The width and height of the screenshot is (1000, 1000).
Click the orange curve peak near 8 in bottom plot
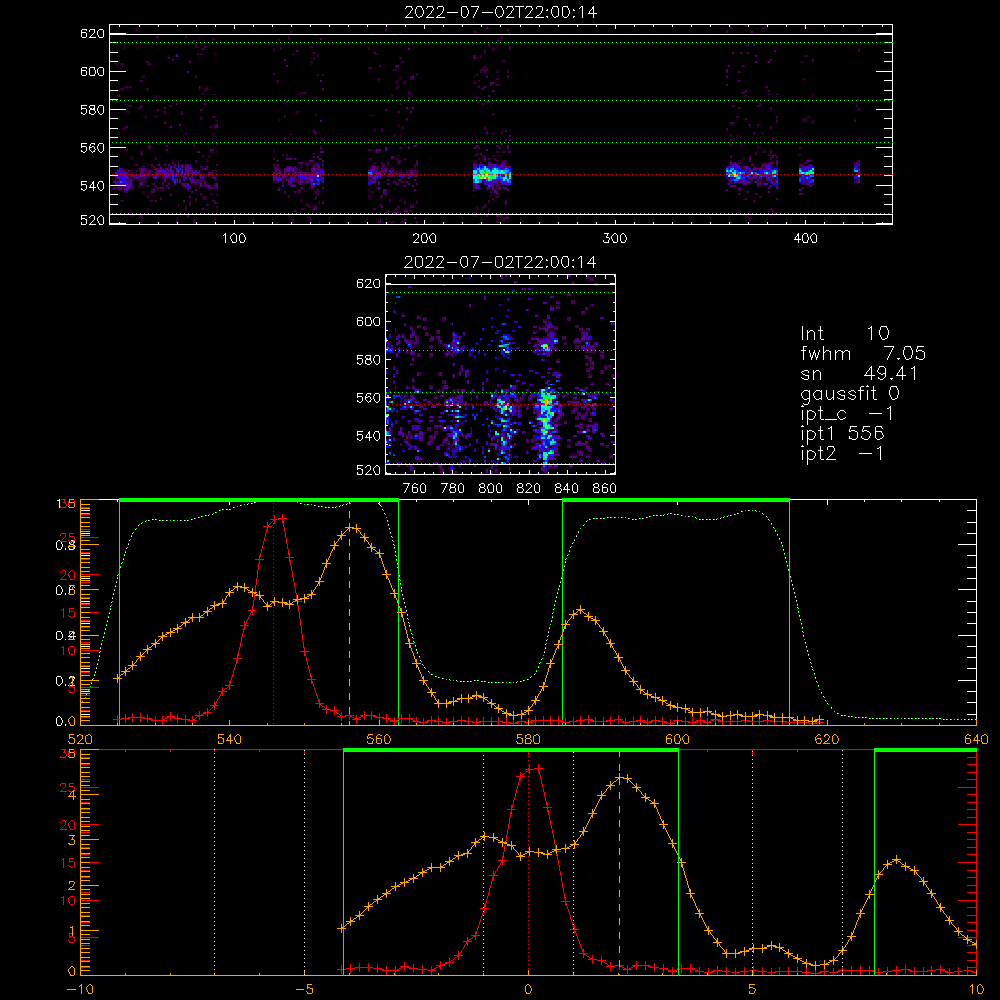pyautogui.click(x=896, y=860)
